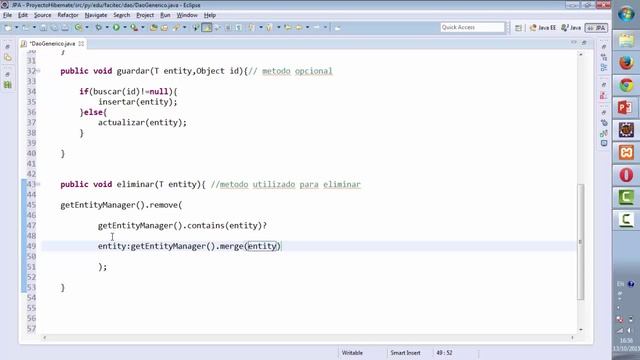Image resolution: width=640 pixels, height=360 pixels.
Task: Open the External Tools dropdown arrow
Action: [142, 28]
